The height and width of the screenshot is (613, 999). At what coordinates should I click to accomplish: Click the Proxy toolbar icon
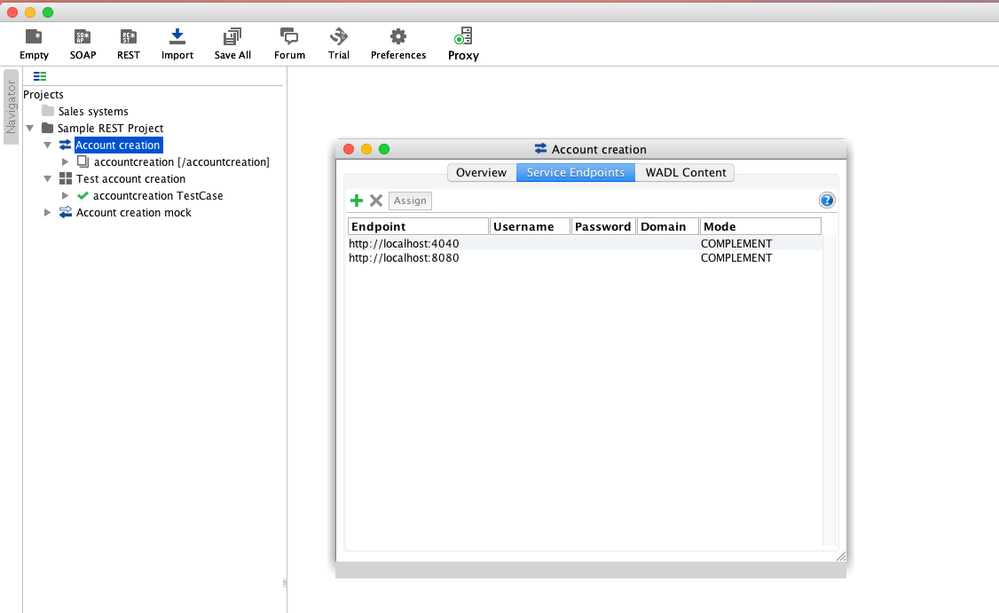[463, 38]
